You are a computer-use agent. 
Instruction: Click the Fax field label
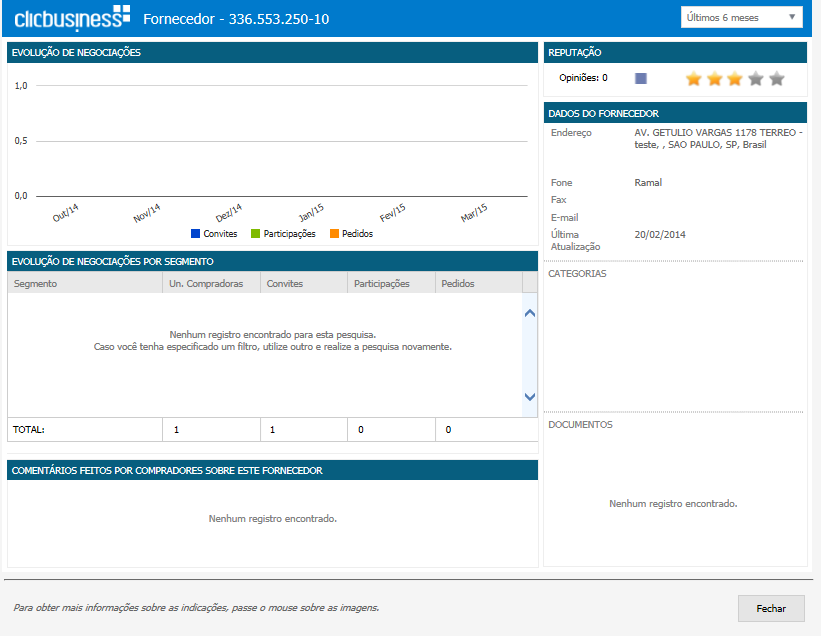tap(558, 200)
